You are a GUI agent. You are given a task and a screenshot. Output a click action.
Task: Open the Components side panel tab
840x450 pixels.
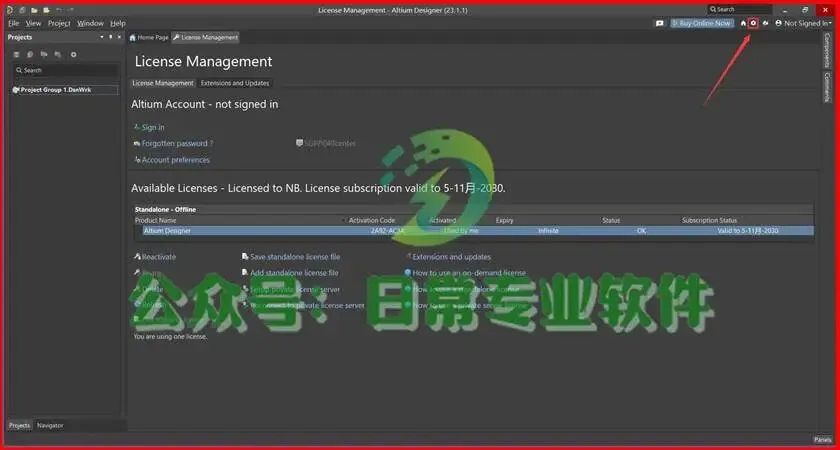pos(827,51)
